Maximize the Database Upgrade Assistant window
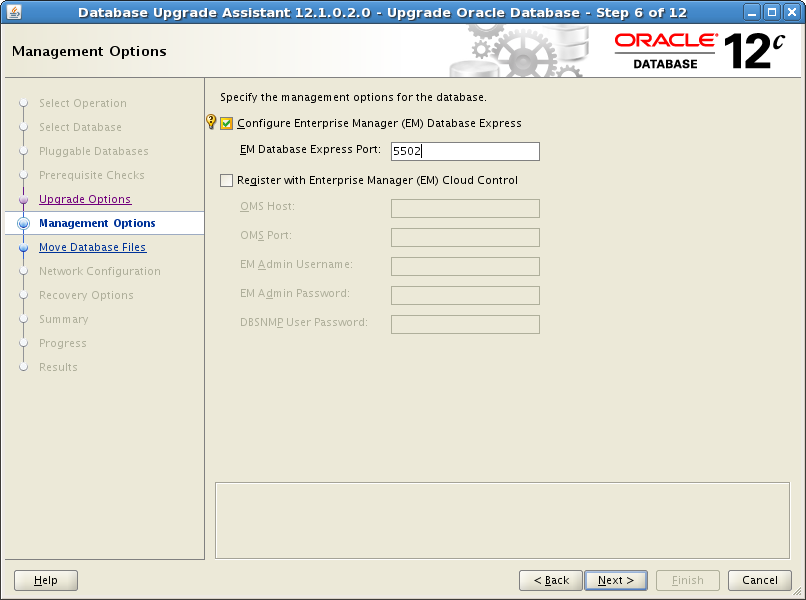The image size is (806, 600). tap(772, 12)
